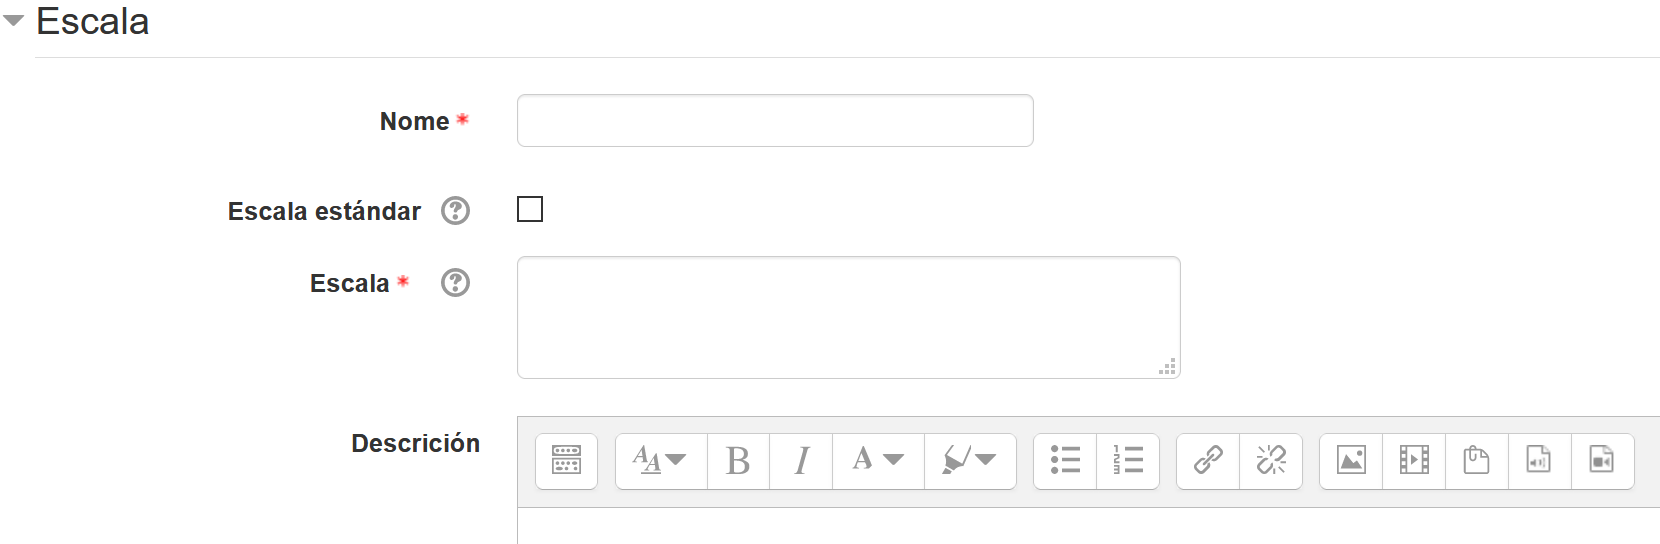
Task: Open the manage files icon
Action: pyautogui.click(x=1476, y=460)
